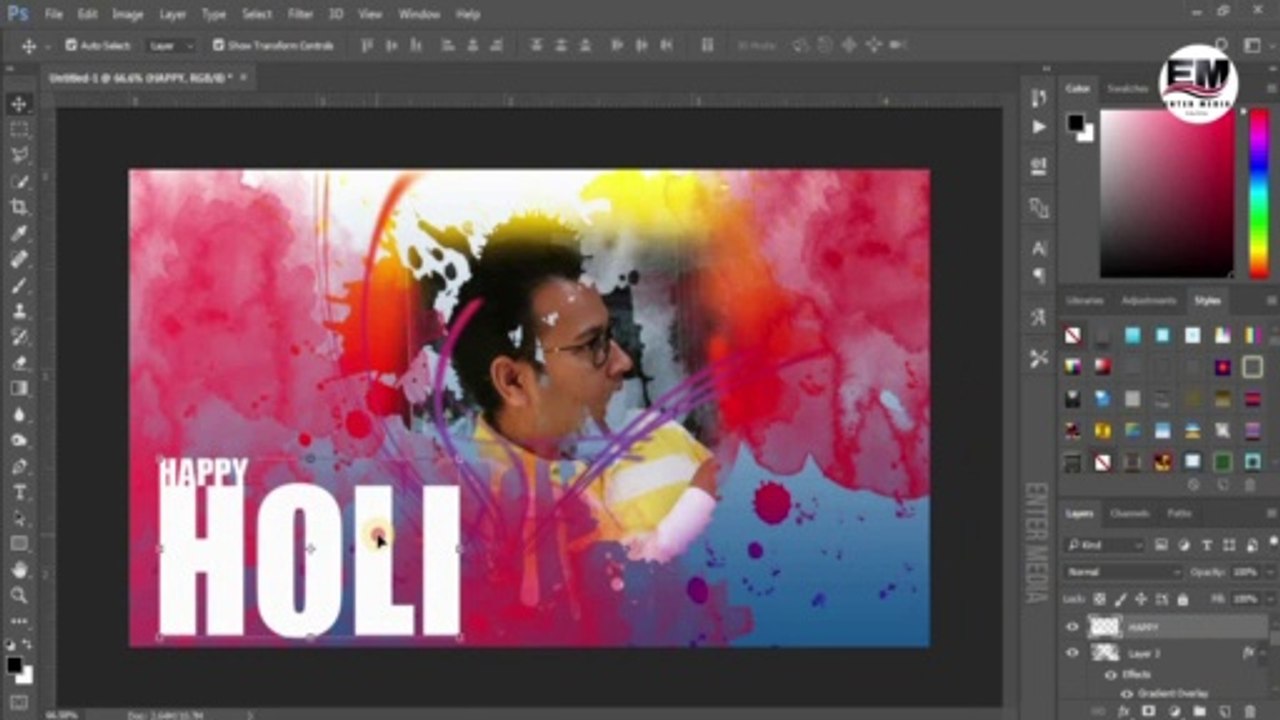Image resolution: width=1280 pixels, height=720 pixels.
Task: Filter layers by type layers (T icon)
Action: tap(1207, 545)
